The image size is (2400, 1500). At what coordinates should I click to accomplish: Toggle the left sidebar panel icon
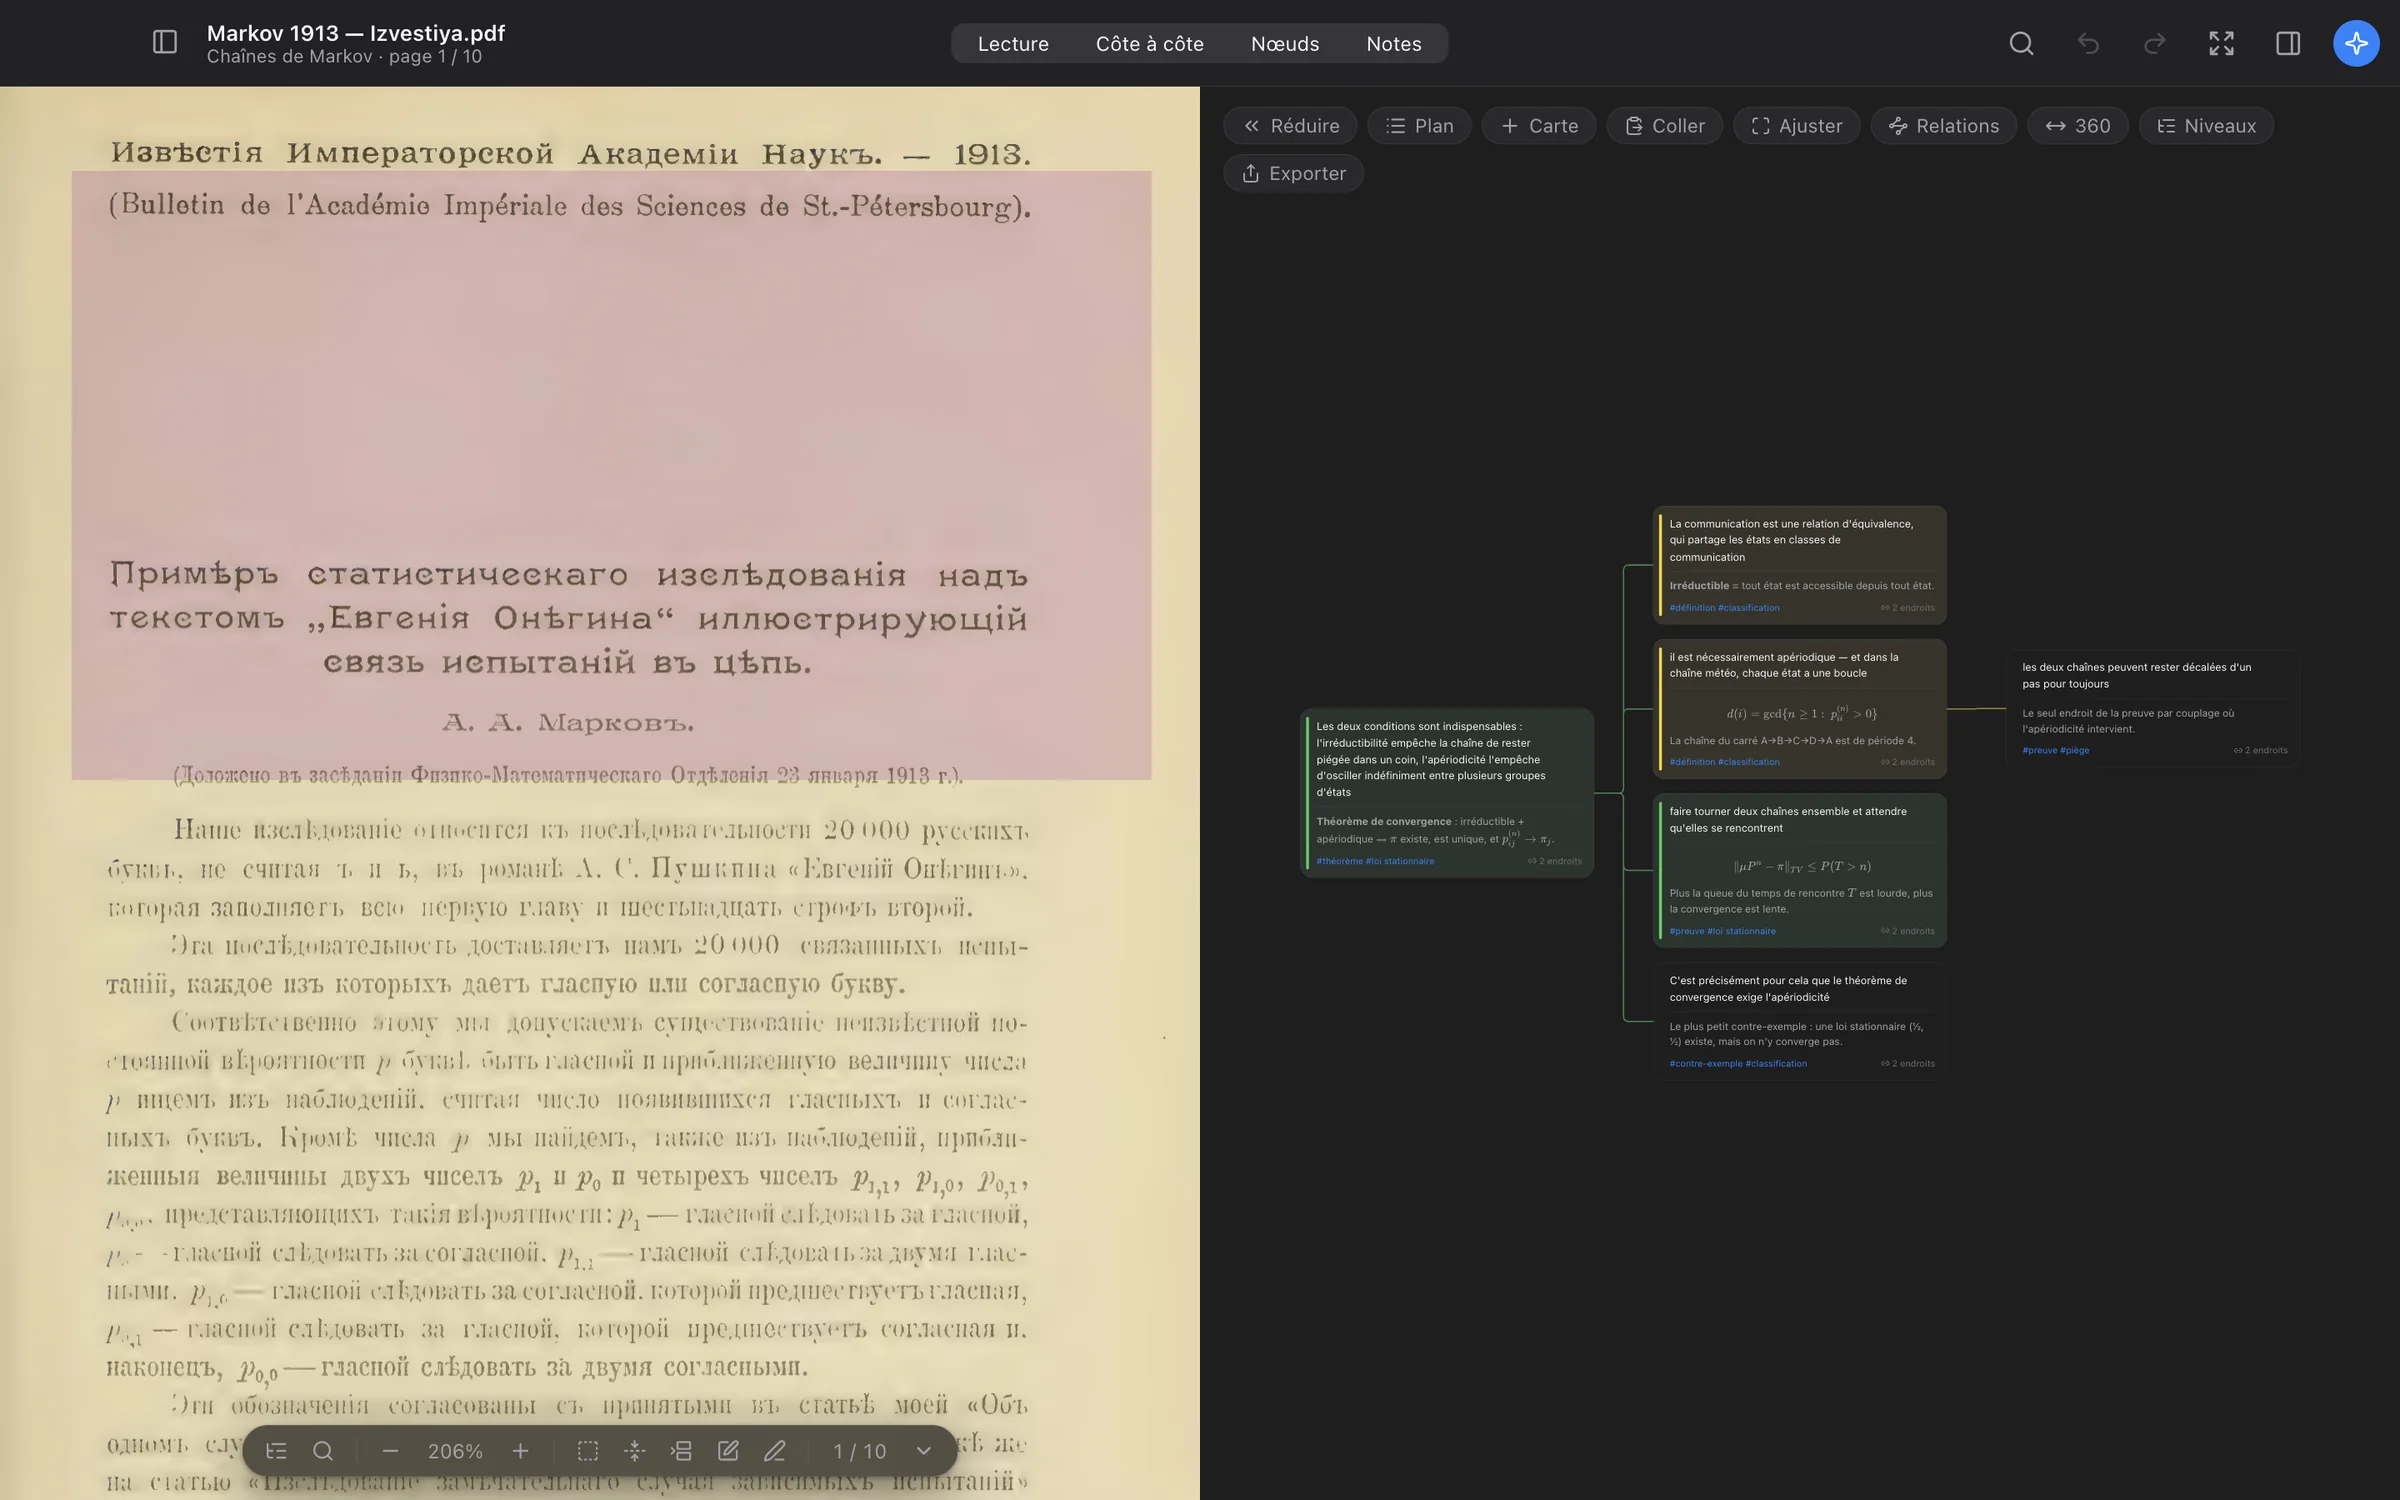[165, 43]
